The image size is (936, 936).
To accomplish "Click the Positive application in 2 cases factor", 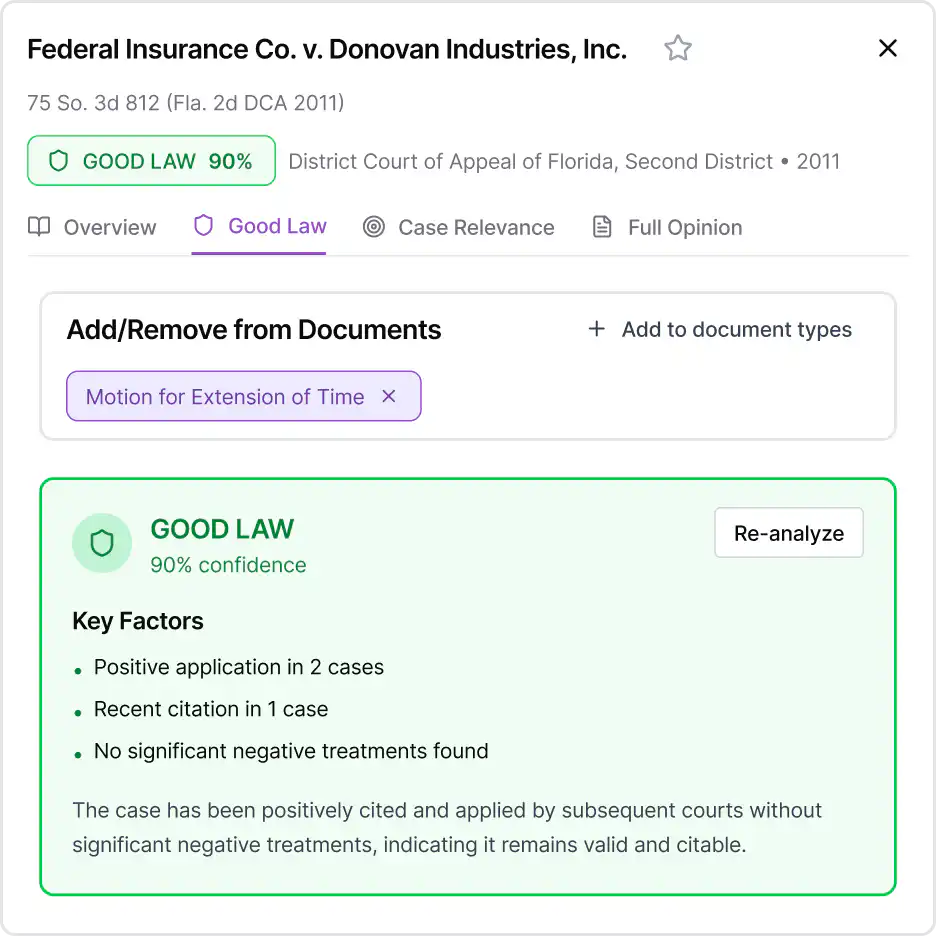I will pos(238,667).
